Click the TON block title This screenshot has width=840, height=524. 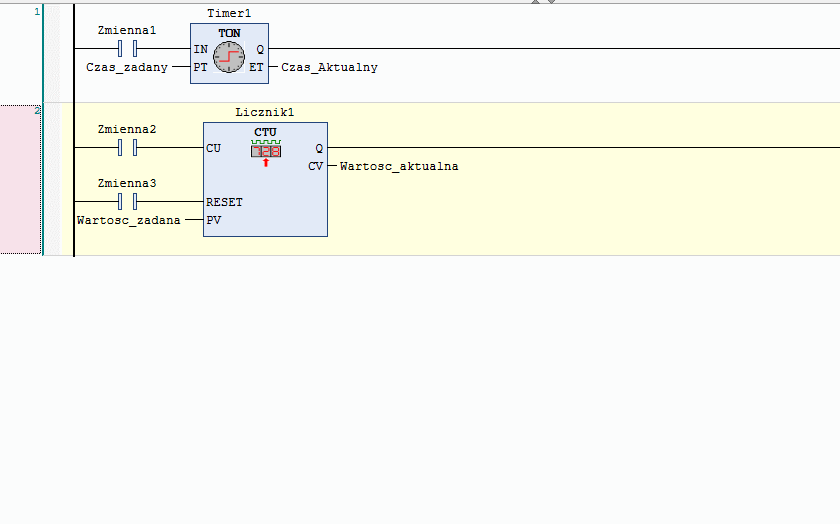click(x=229, y=33)
